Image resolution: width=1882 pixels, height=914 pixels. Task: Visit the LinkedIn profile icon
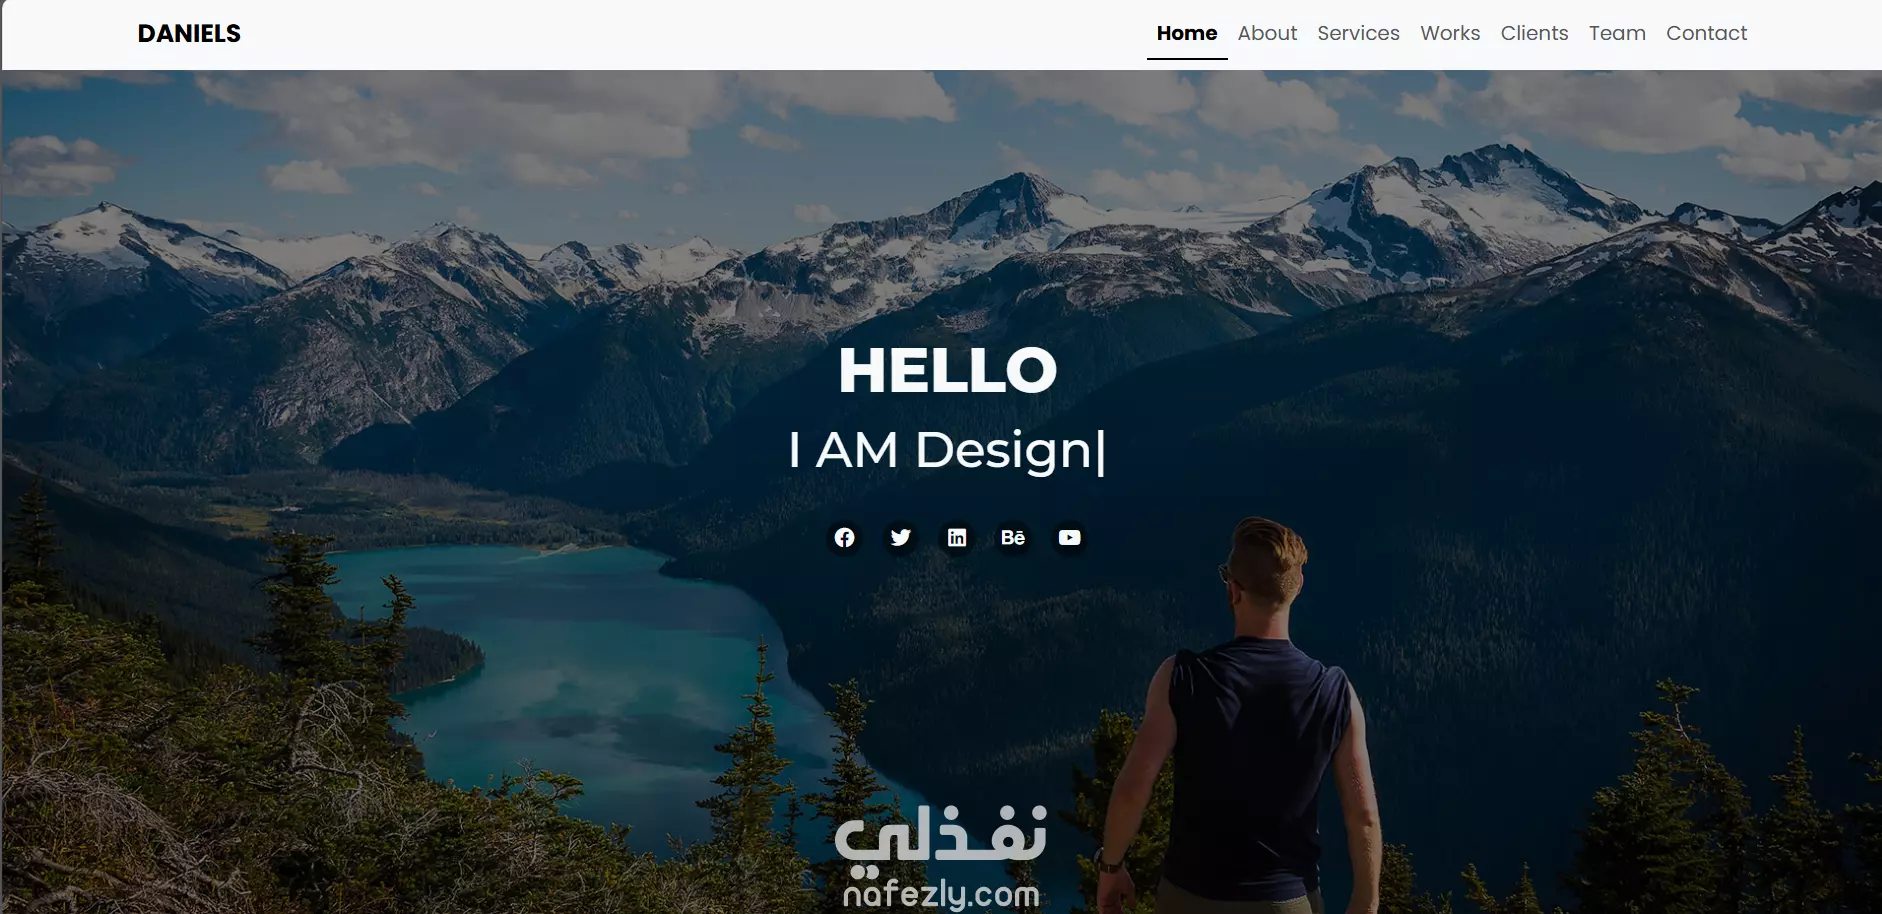[957, 538]
